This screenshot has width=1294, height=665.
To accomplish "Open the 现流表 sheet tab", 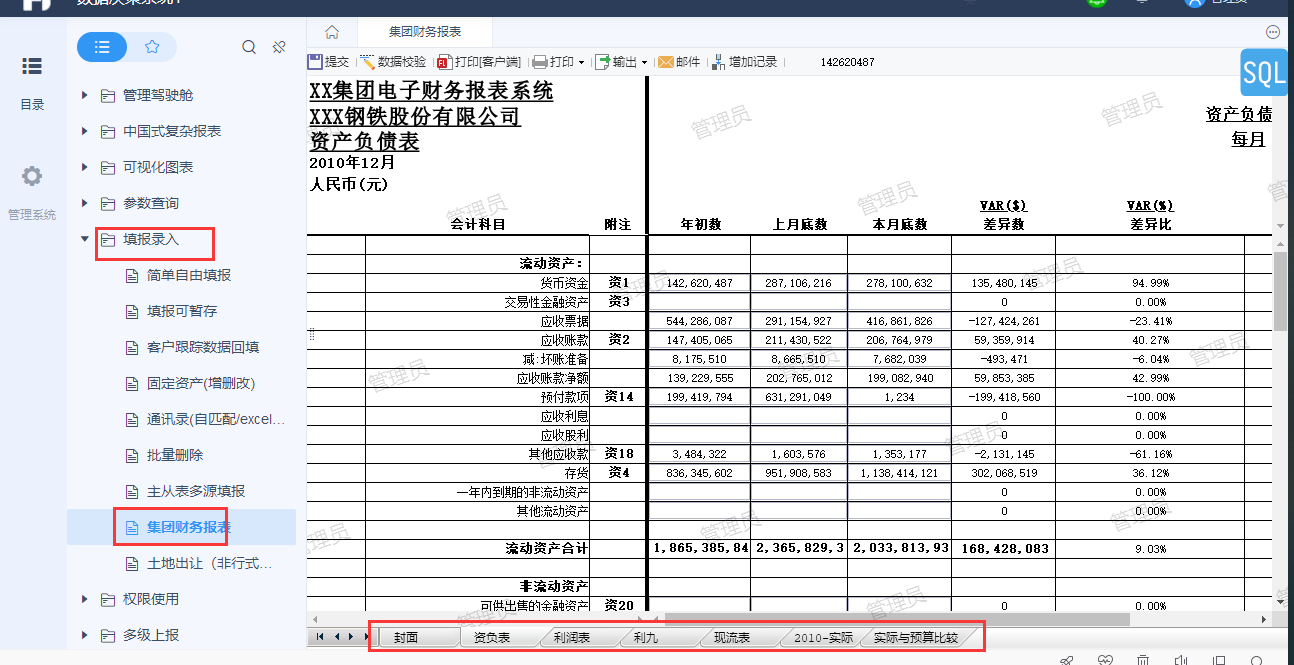I will click(x=731, y=637).
